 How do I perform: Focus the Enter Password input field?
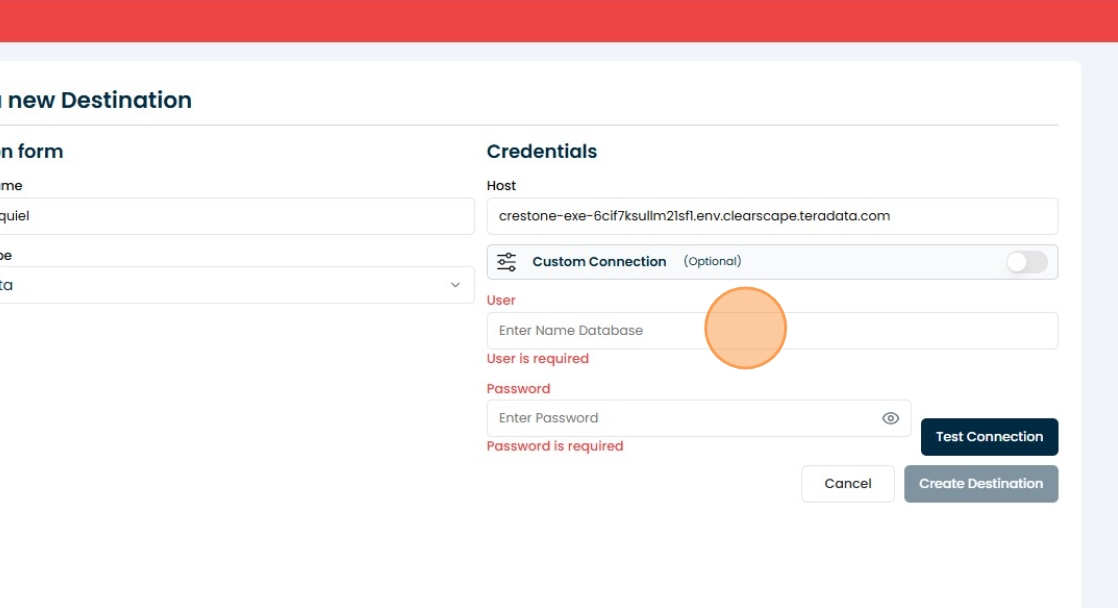coord(680,419)
